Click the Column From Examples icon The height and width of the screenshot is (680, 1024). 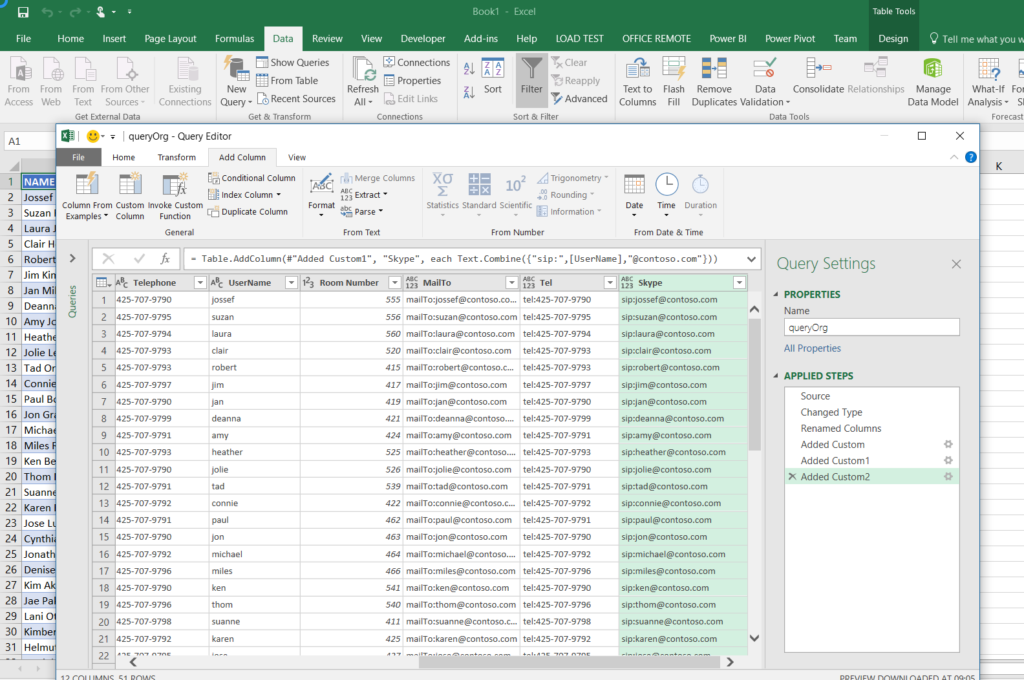(87, 184)
